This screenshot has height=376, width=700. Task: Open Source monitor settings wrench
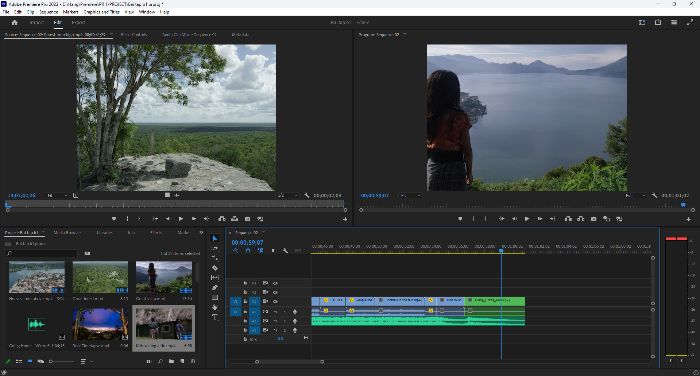pyautogui.click(x=307, y=196)
